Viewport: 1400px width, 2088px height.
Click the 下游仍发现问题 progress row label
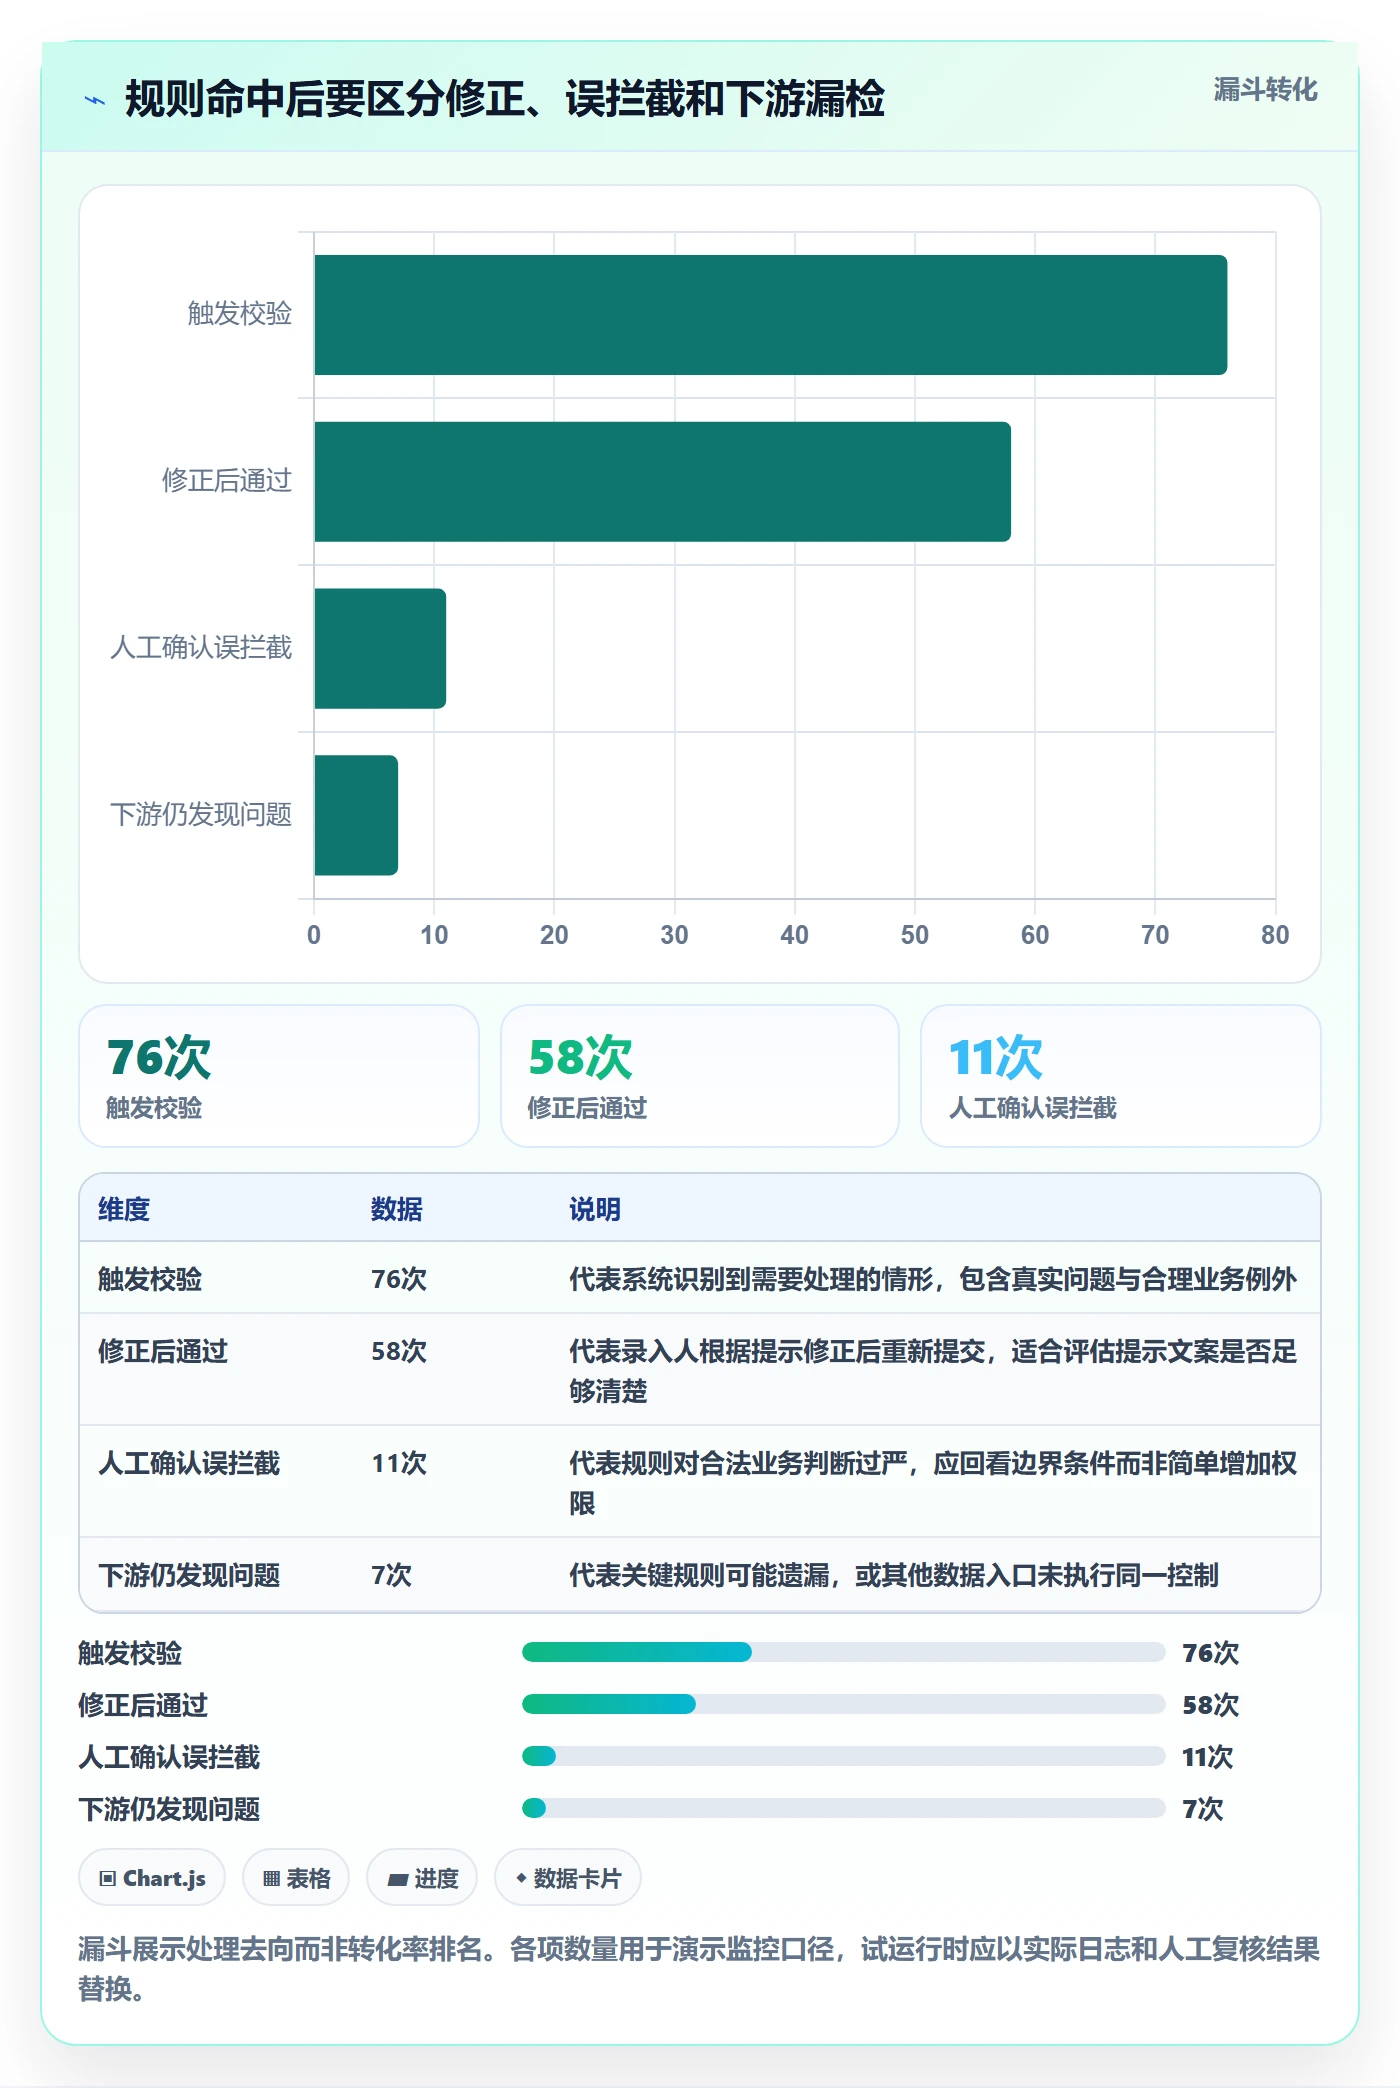pos(169,1809)
